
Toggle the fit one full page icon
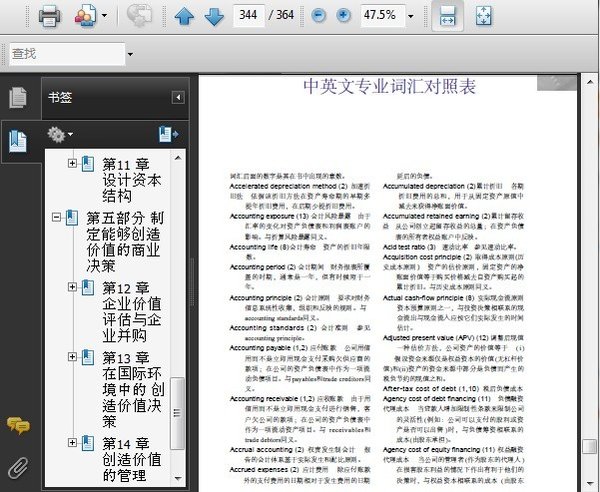click(483, 16)
